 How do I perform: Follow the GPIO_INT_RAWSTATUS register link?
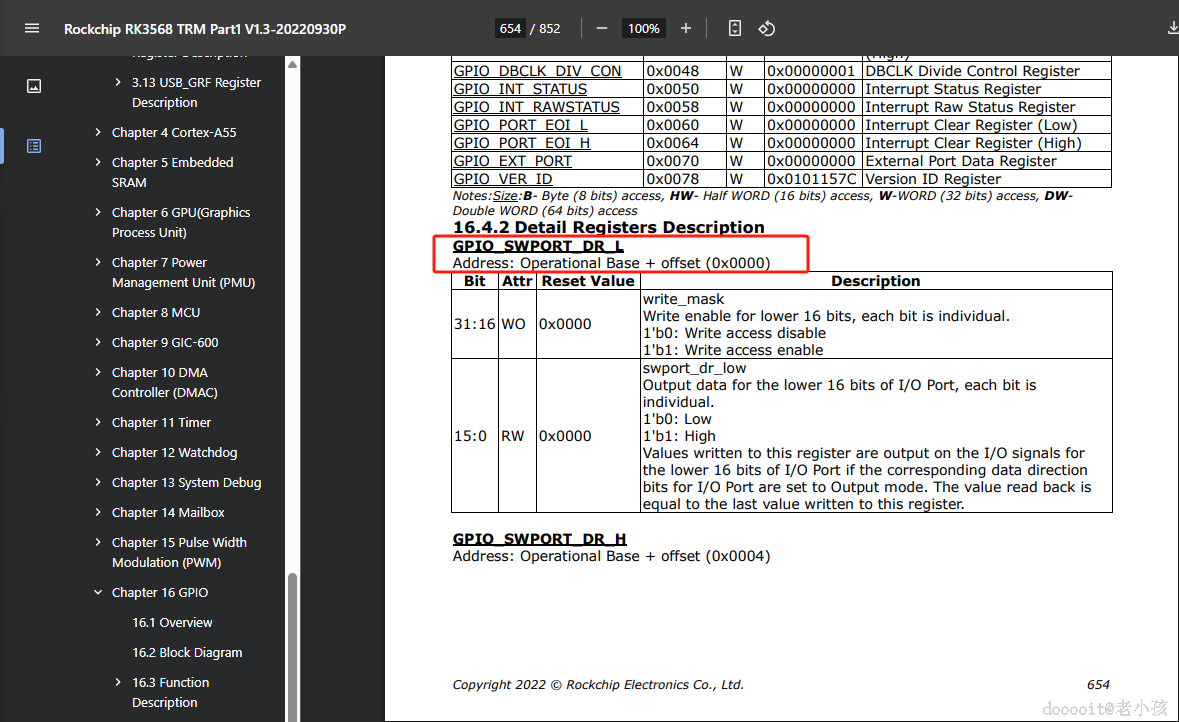click(536, 107)
